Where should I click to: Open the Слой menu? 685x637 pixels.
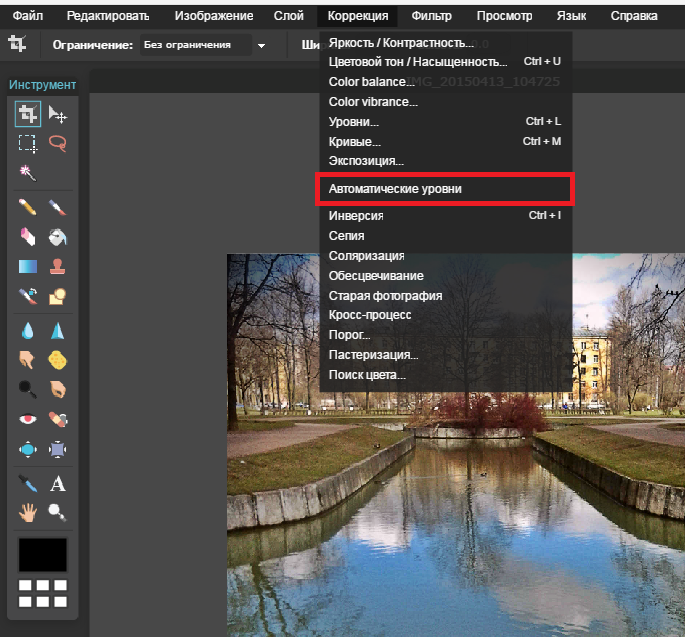pos(288,16)
